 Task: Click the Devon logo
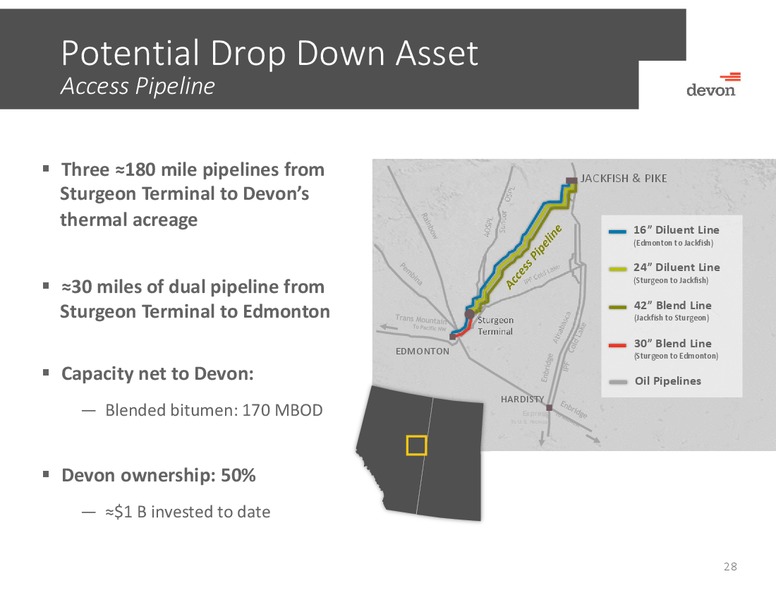(712, 85)
